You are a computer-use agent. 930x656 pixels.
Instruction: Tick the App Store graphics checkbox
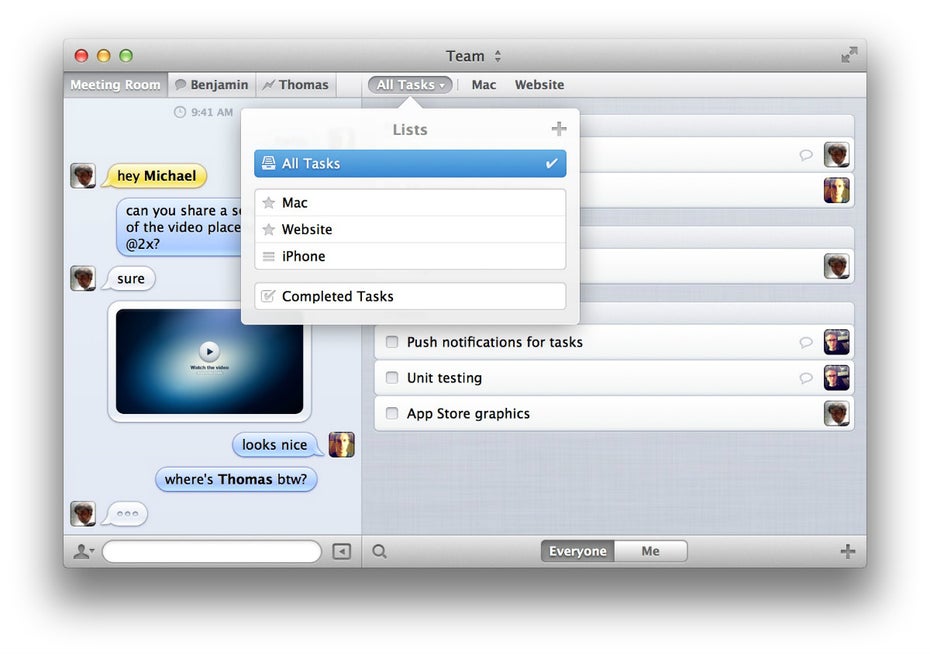point(392,414)
